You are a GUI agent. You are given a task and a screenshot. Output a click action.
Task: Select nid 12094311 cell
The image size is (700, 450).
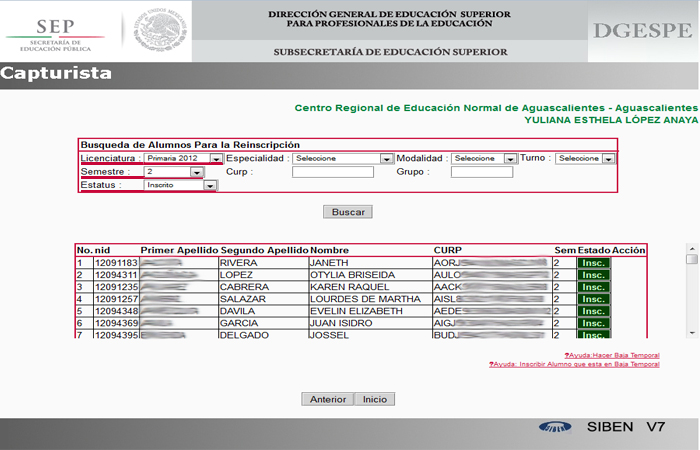tap(116, 275)
